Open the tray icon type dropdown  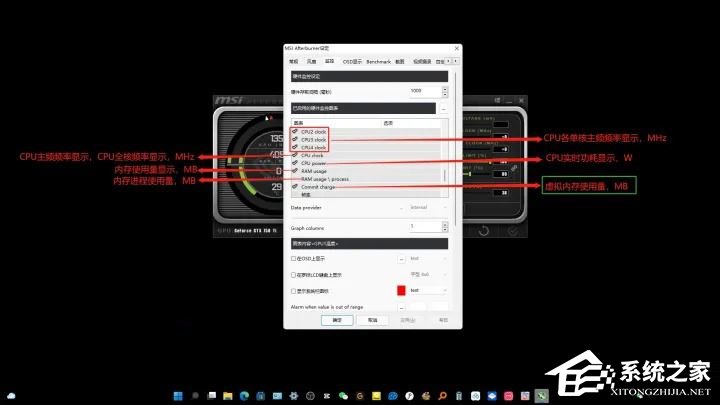tap(428, 291)
